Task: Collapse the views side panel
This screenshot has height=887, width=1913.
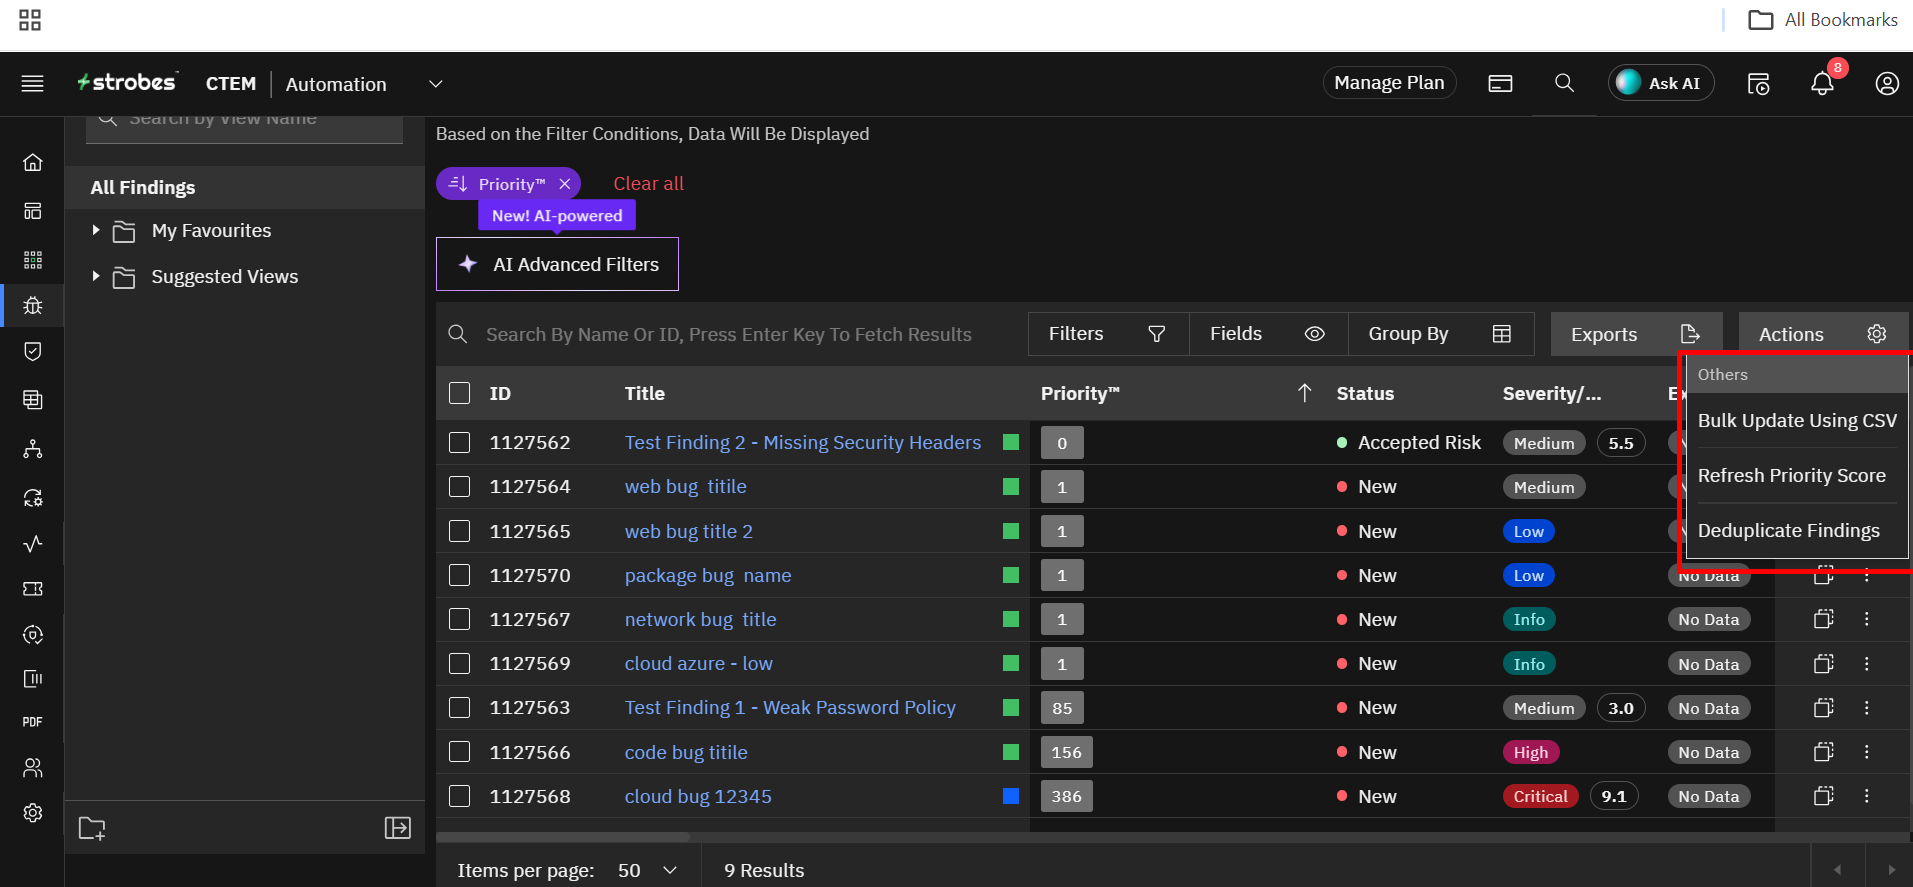Action: (397, 828)
